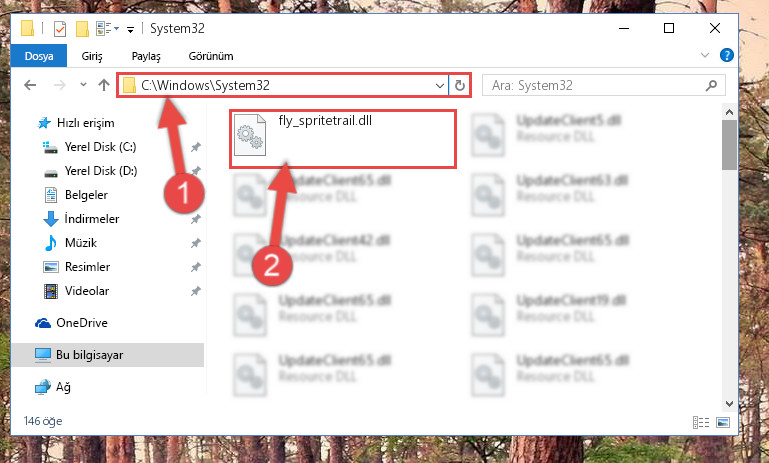
Task: Open the recent locations dropdown arrow
Action: (83, 85)
